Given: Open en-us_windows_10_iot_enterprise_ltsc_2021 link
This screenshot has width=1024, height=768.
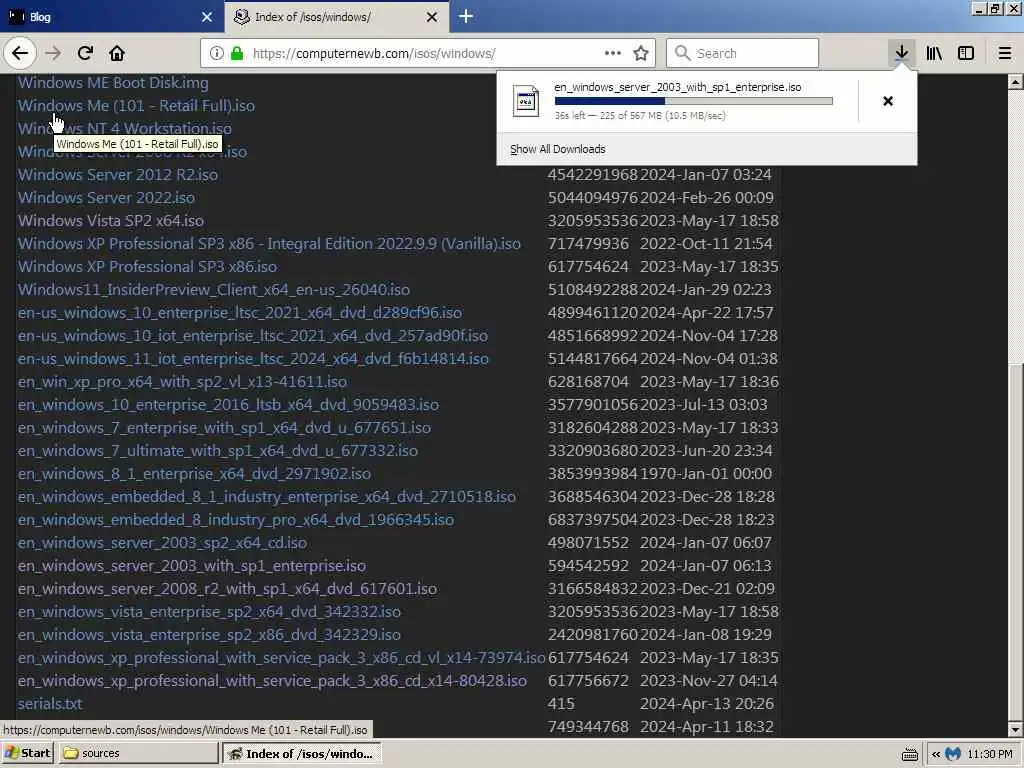Looking at the screenshot, I should (253, 336).
